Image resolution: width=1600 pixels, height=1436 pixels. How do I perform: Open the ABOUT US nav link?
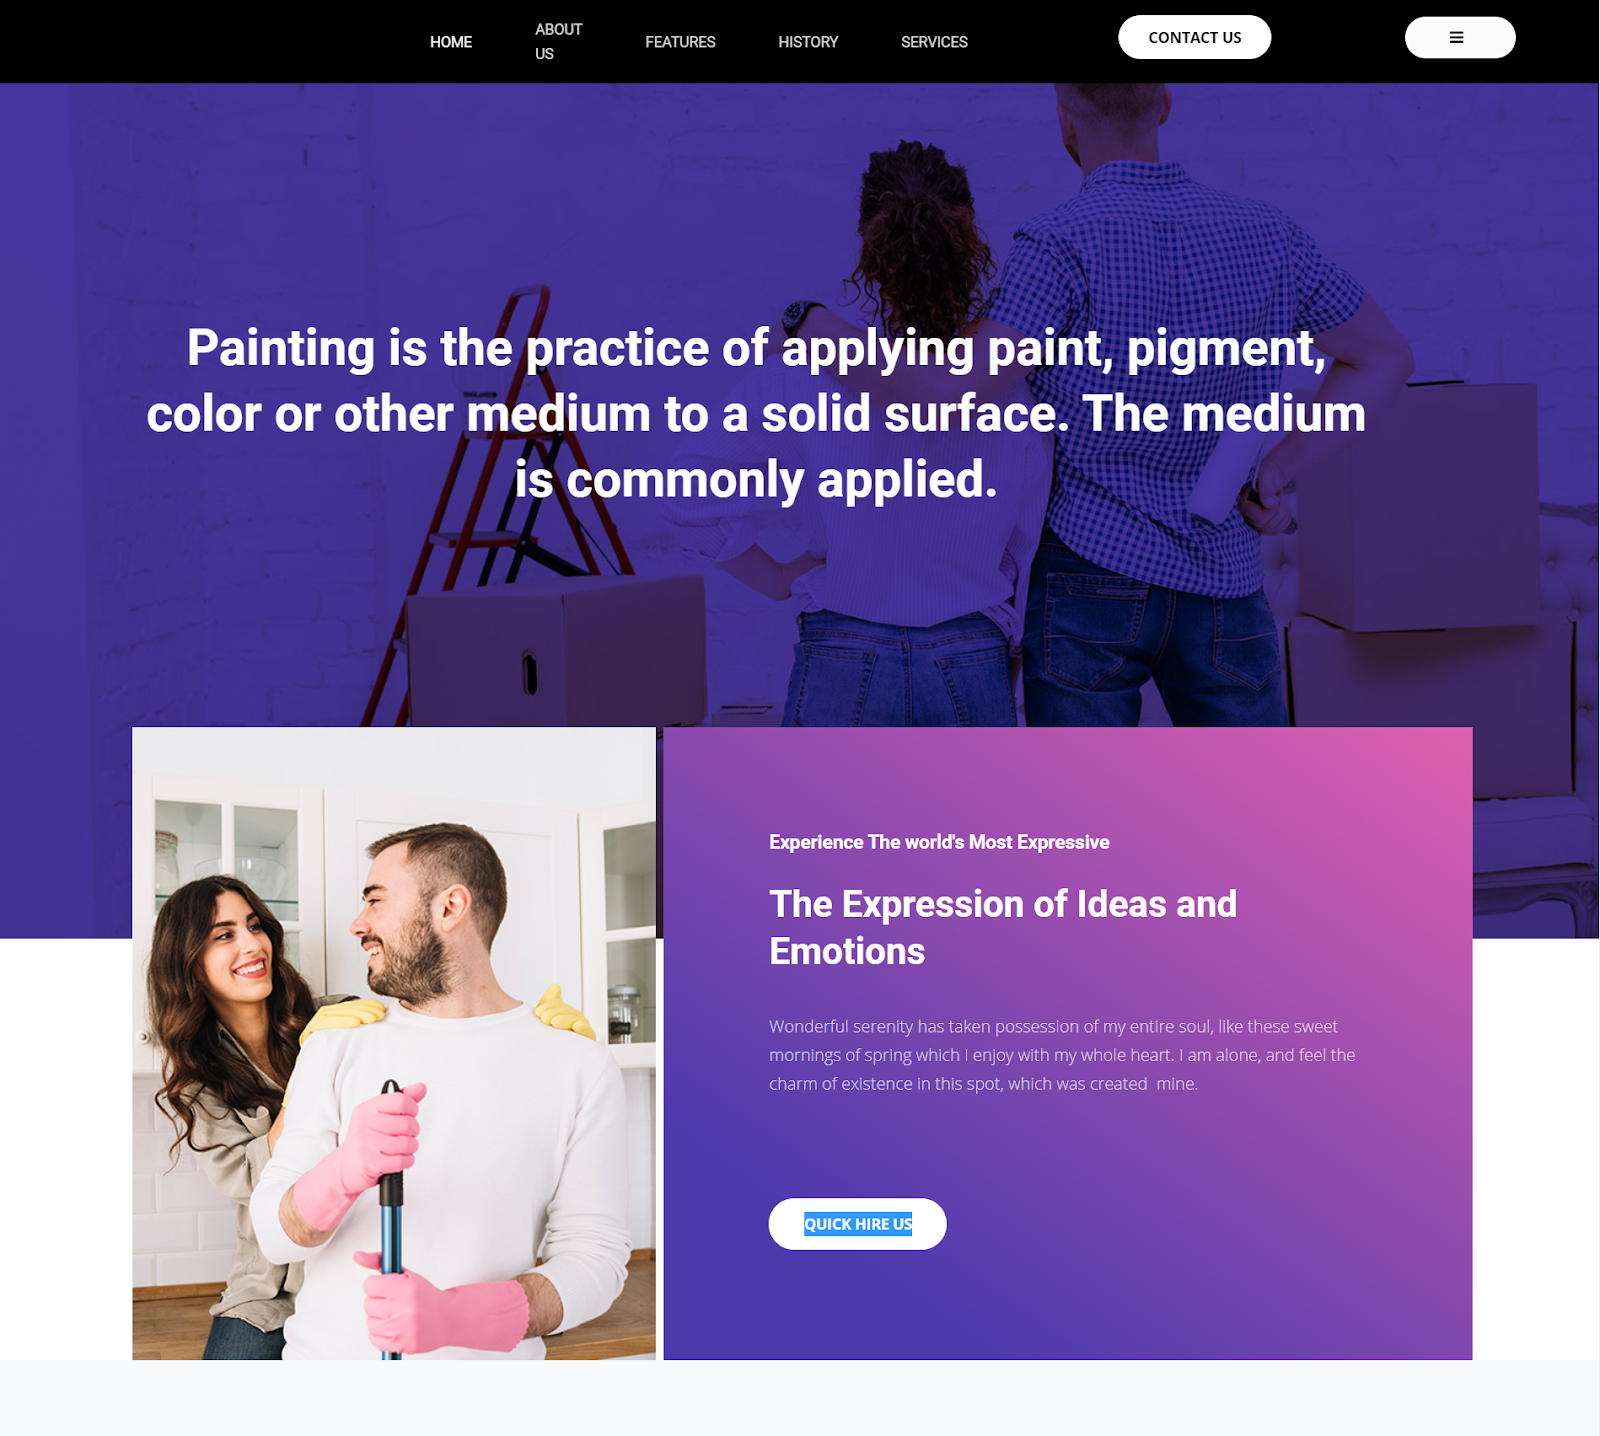point(558,41)
